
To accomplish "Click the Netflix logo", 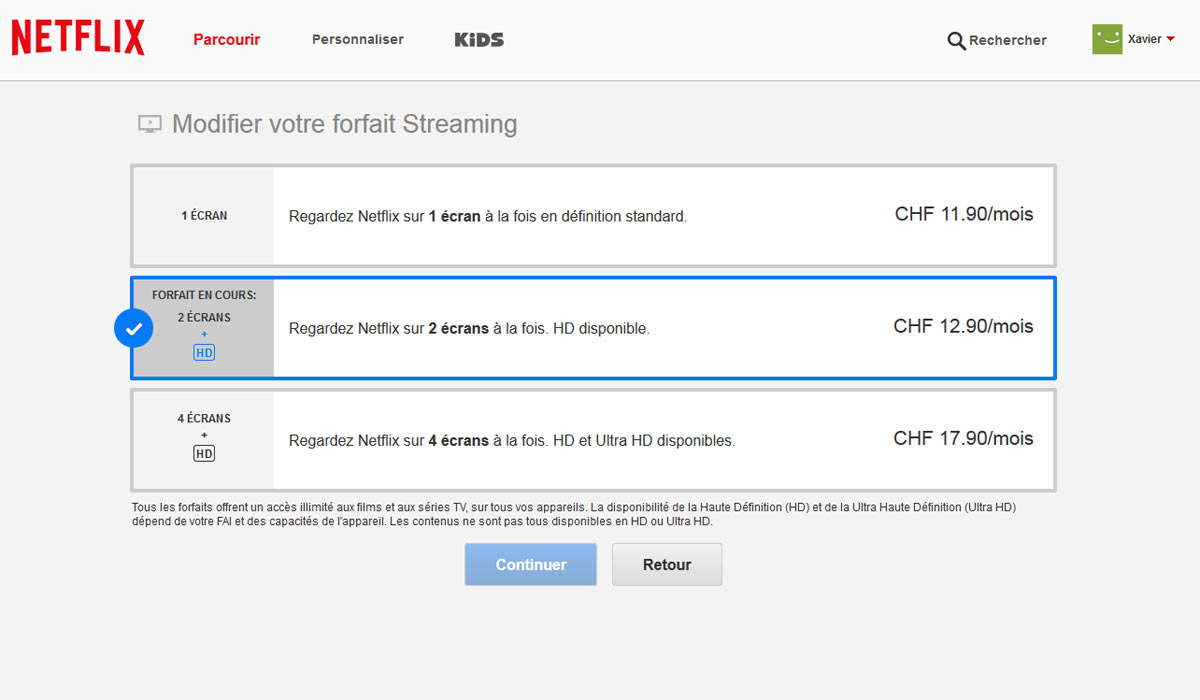I will [77, 36].
